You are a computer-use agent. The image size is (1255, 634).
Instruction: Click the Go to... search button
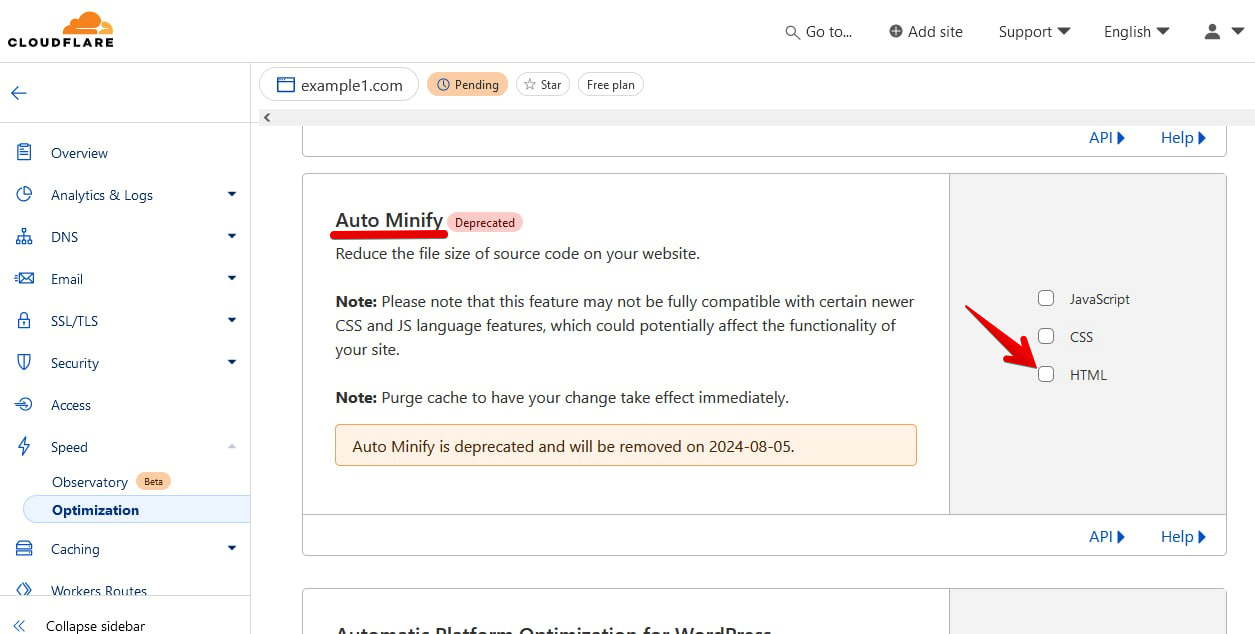click(x=819, y=32)
